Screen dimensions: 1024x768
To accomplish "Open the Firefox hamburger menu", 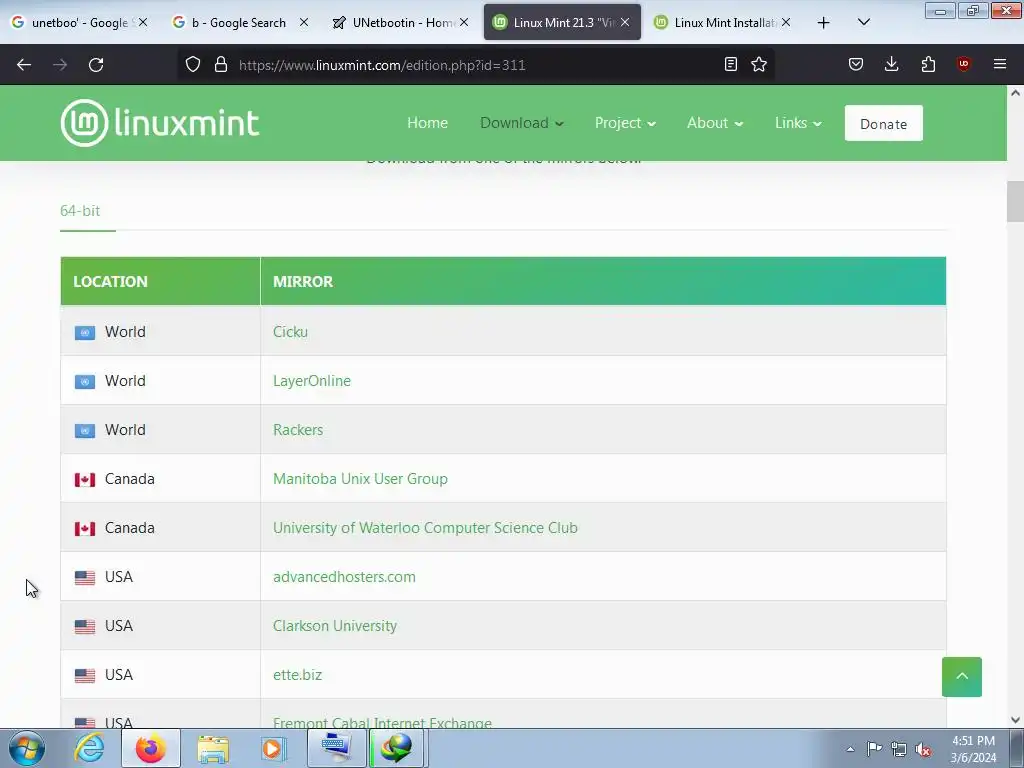I will tap(1000, 64).
